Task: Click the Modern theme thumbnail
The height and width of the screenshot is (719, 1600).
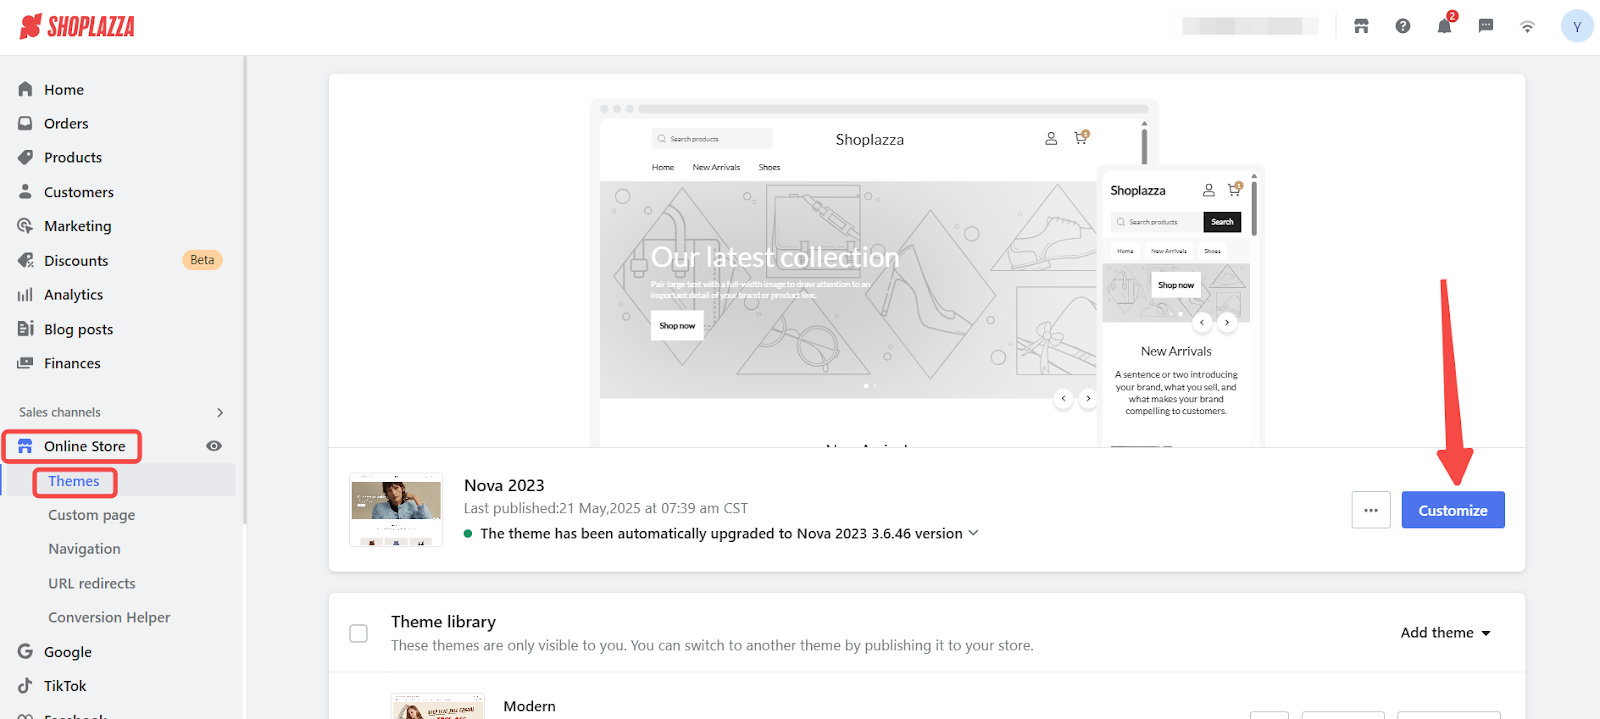Action: tap(438, 706)
